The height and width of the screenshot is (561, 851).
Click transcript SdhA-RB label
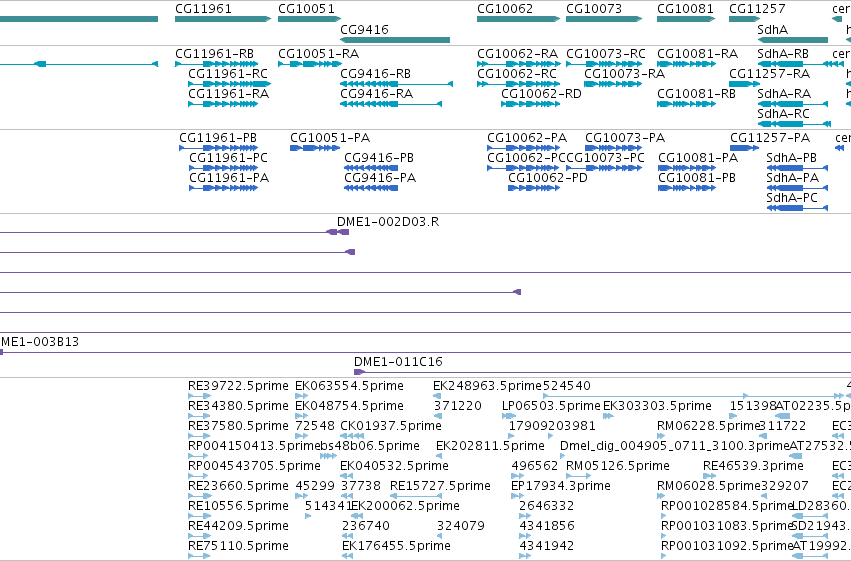pos(783,54)
